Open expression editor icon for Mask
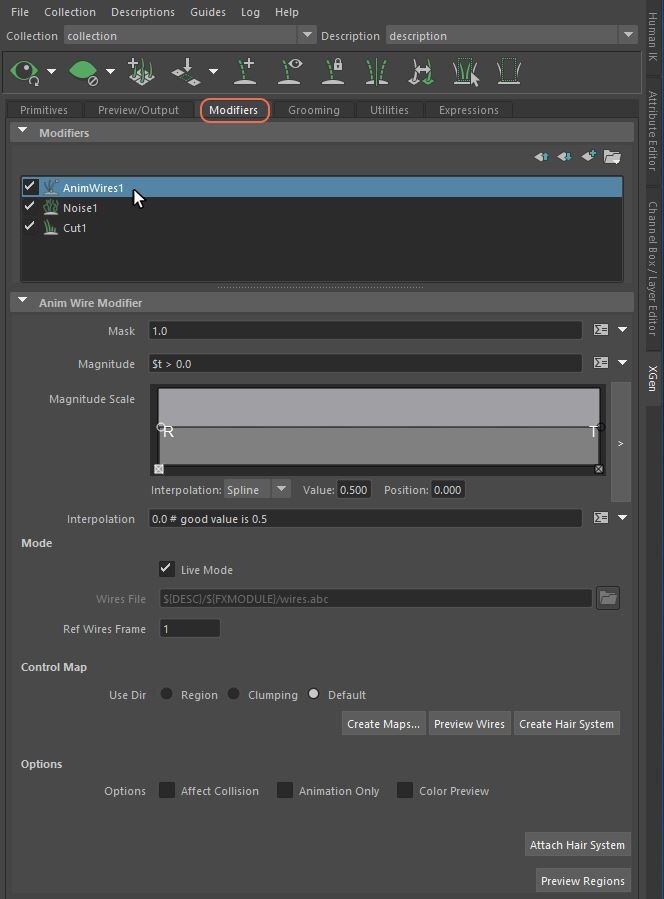Image resolution: width=664 pixels, height=899 pixels. [600, 330]
